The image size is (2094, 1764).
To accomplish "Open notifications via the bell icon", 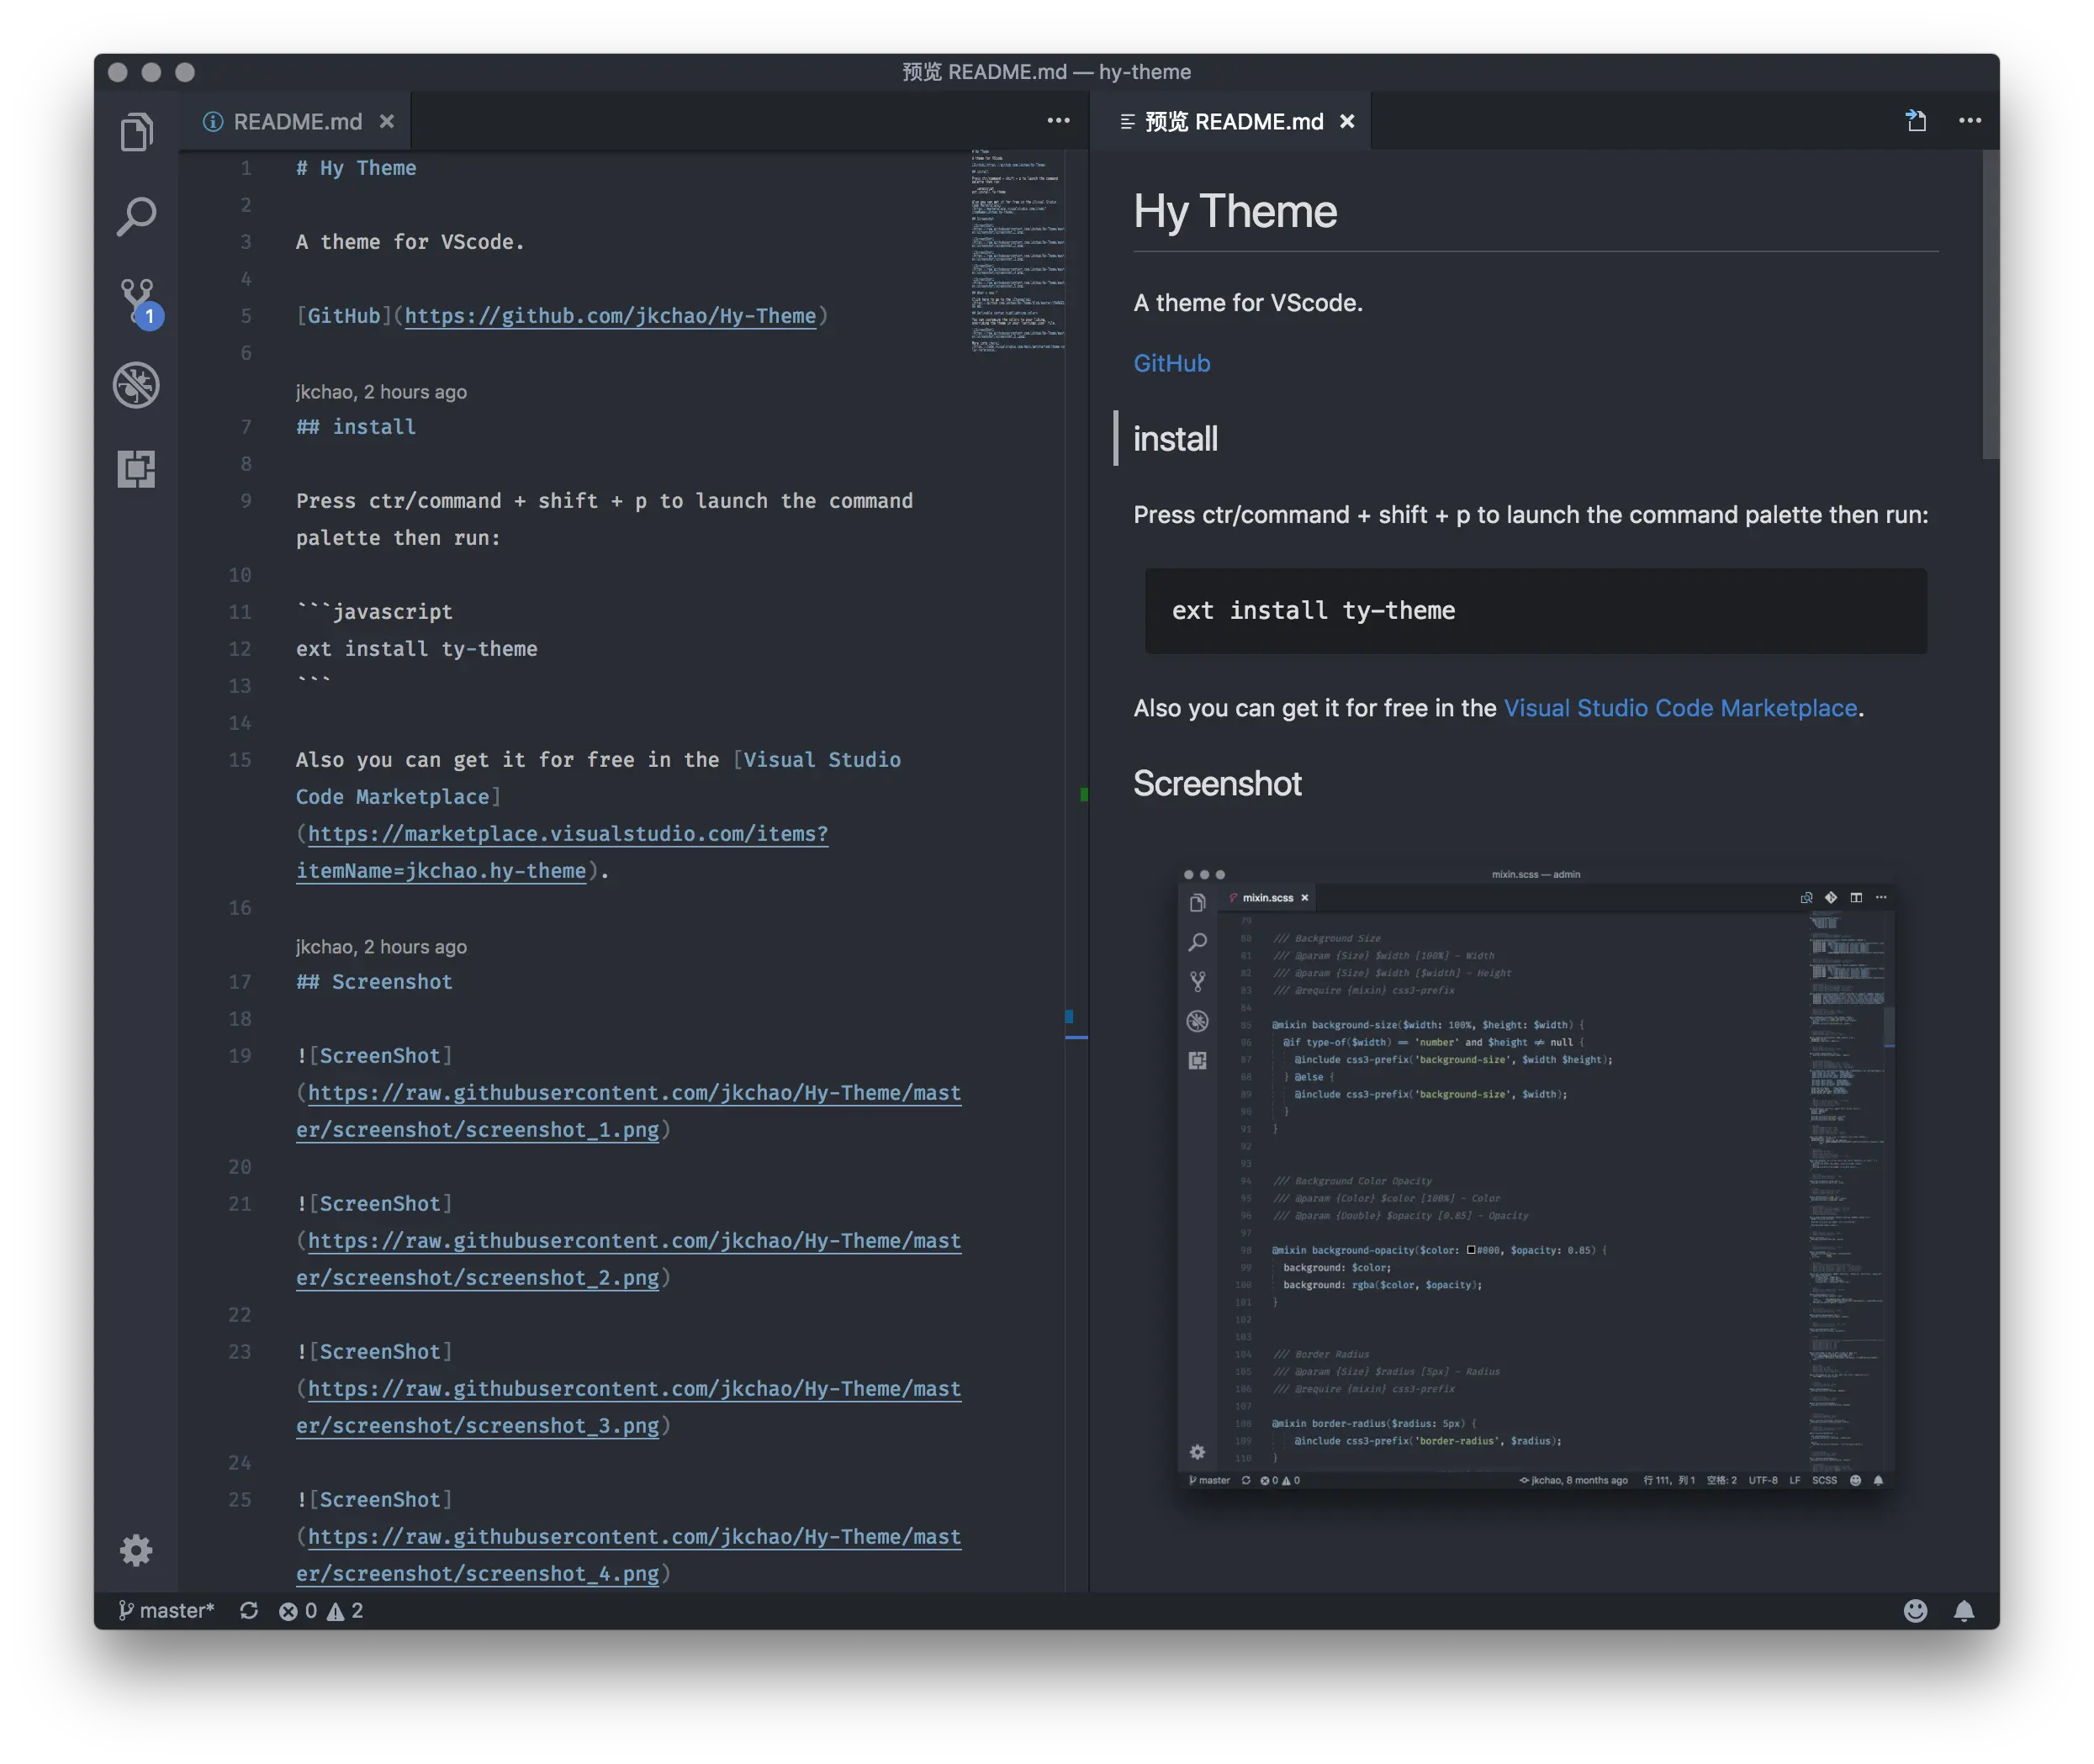I will pyautogui.click(x=1964, y=1611).
